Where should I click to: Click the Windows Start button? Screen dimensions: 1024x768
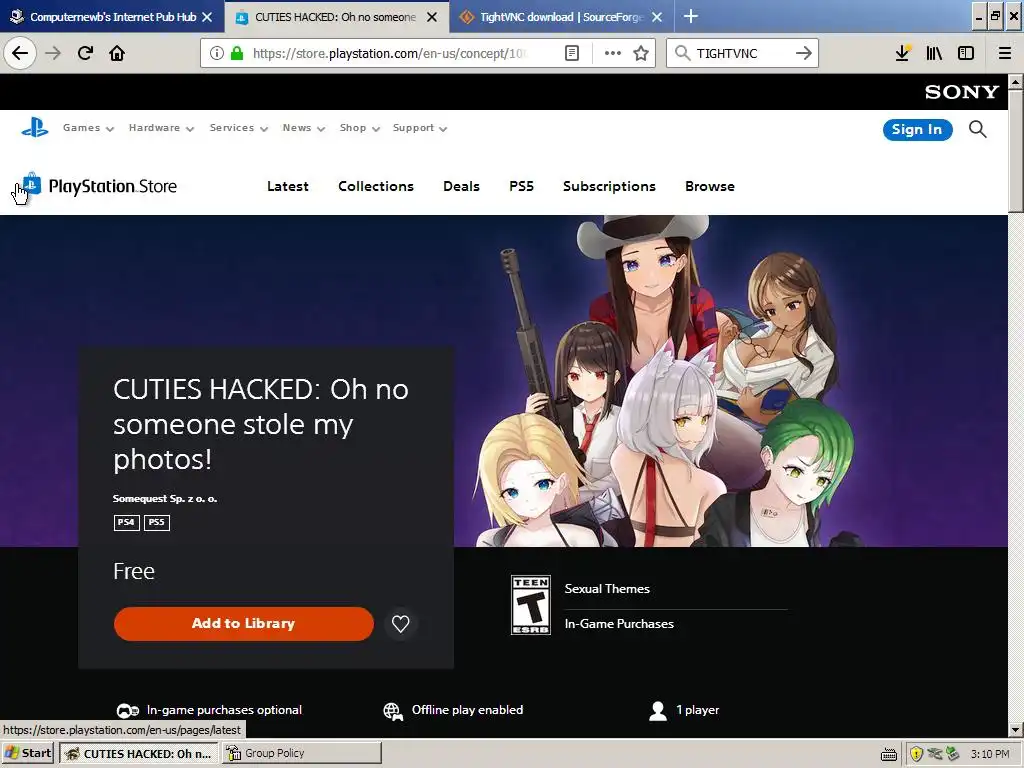coord(28,754)
